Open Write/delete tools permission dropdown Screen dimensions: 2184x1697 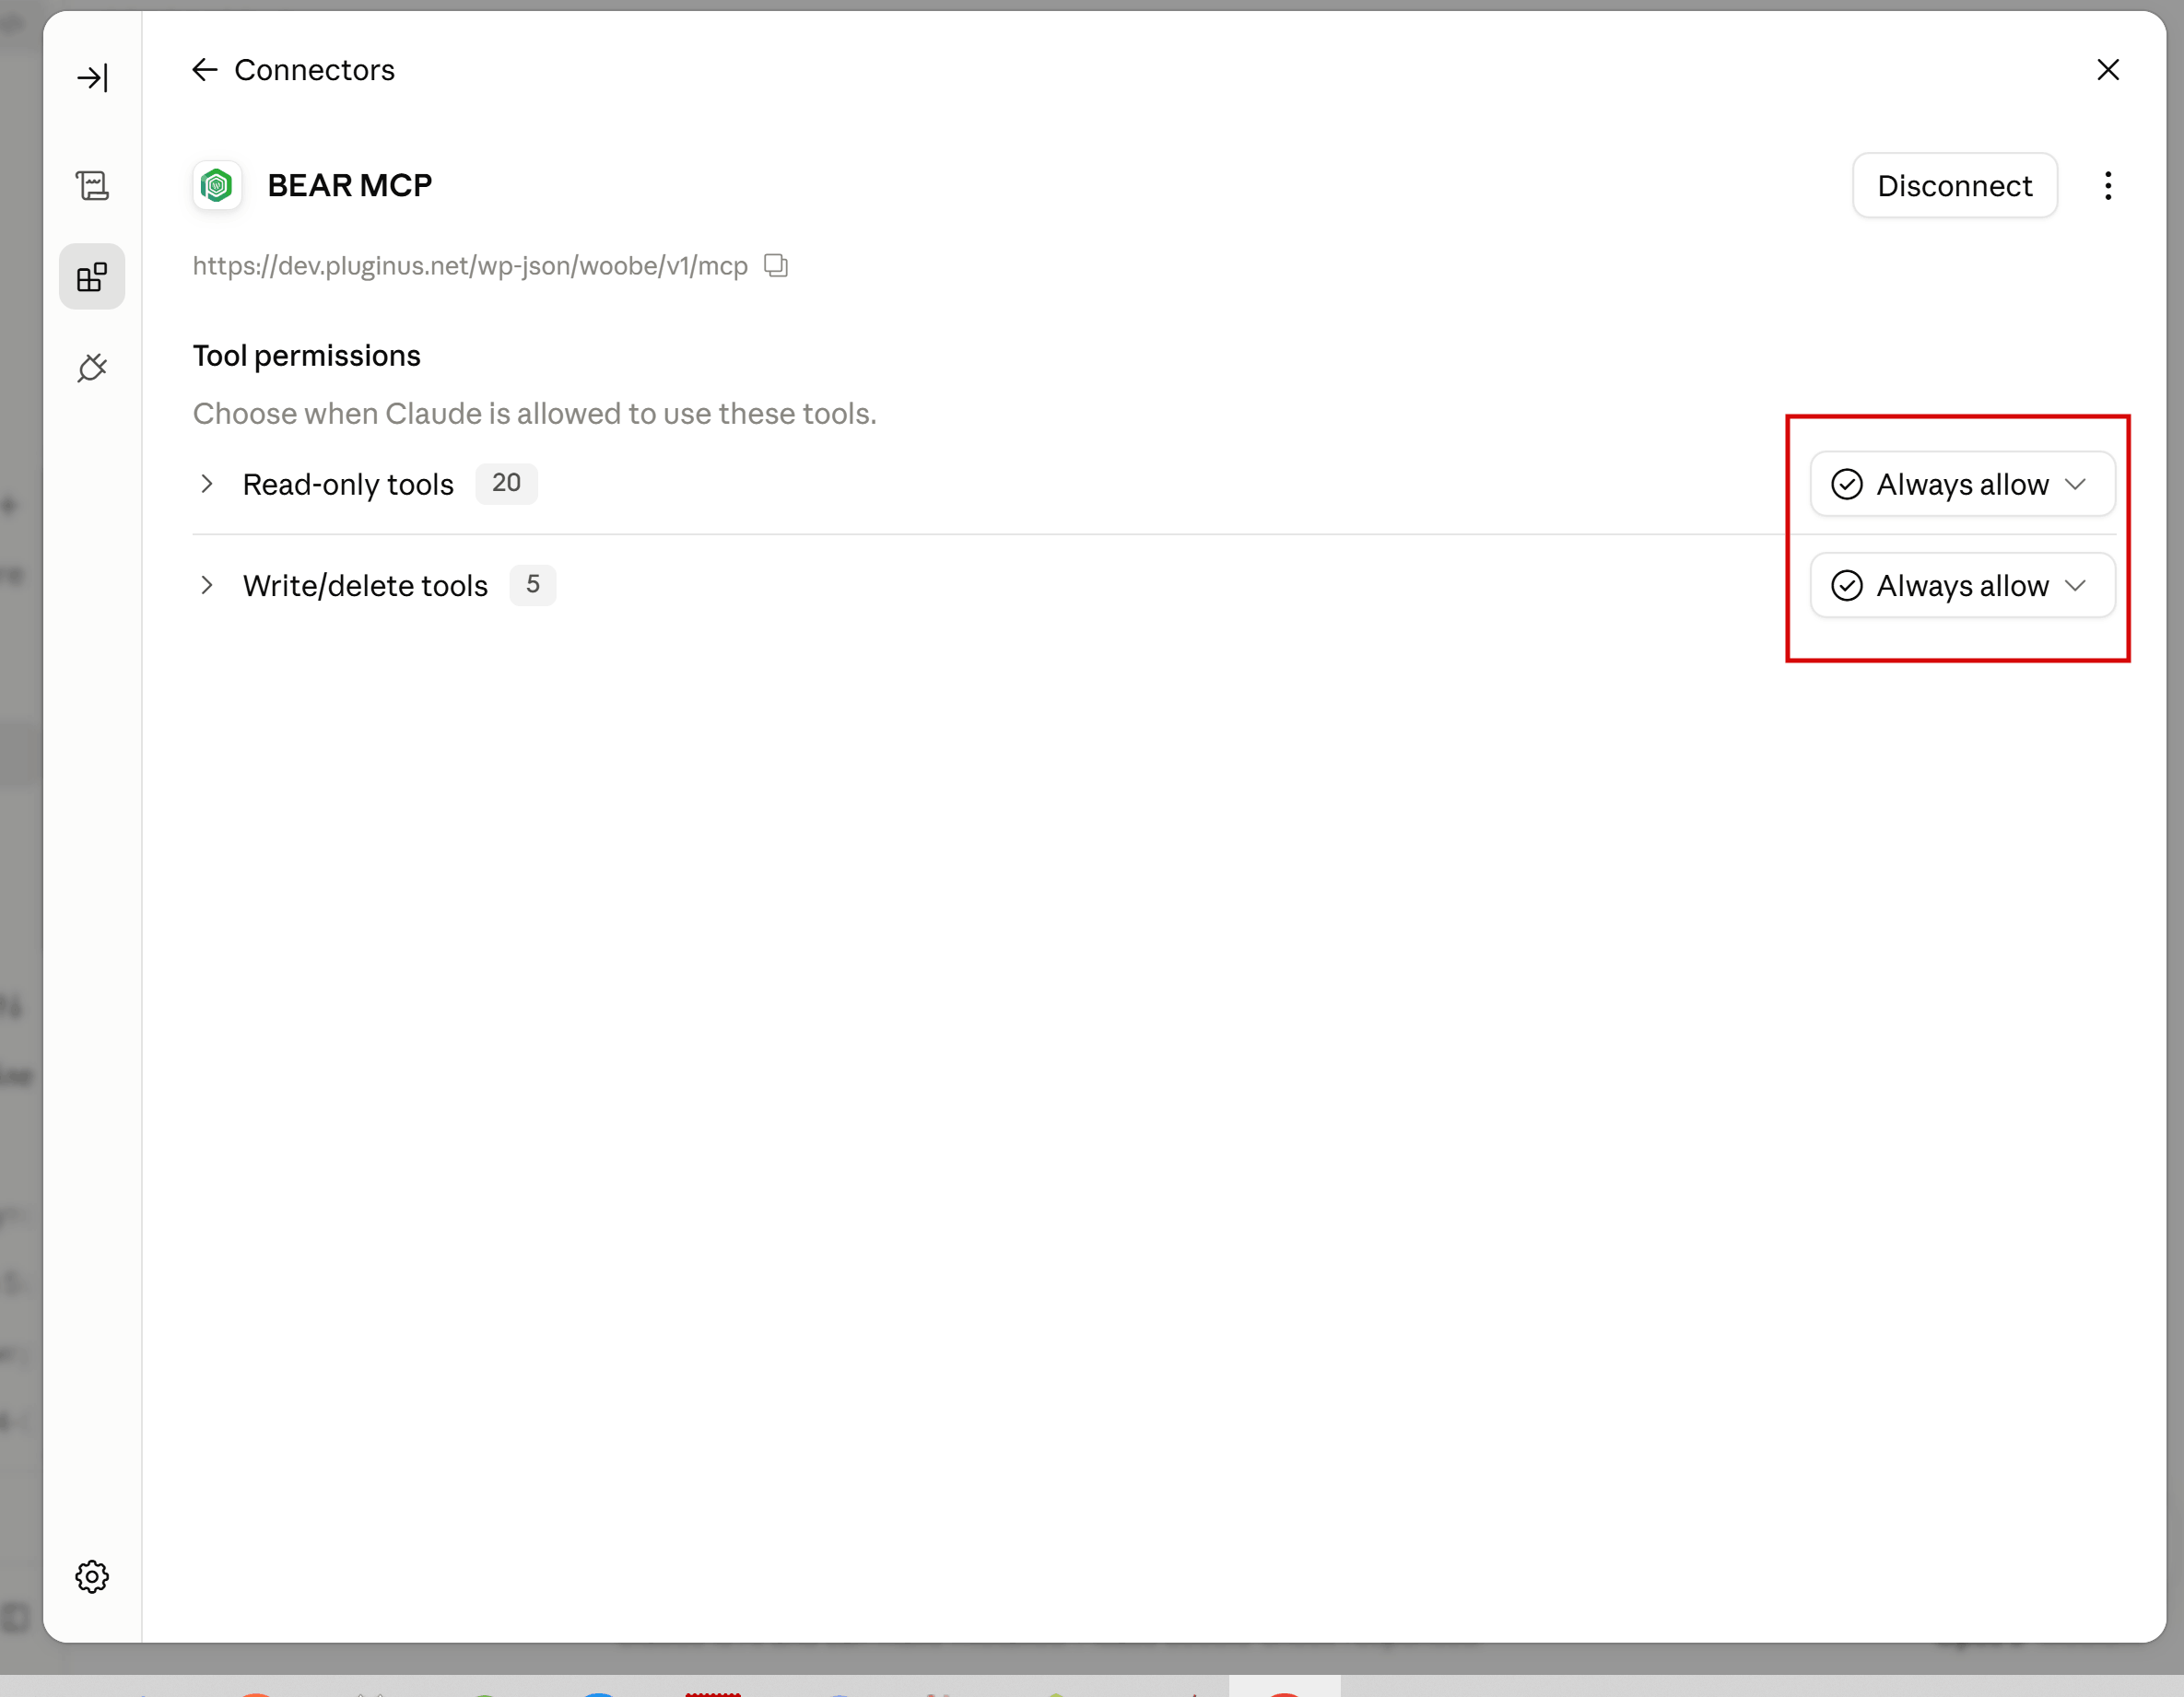[x=1962, y=585]
